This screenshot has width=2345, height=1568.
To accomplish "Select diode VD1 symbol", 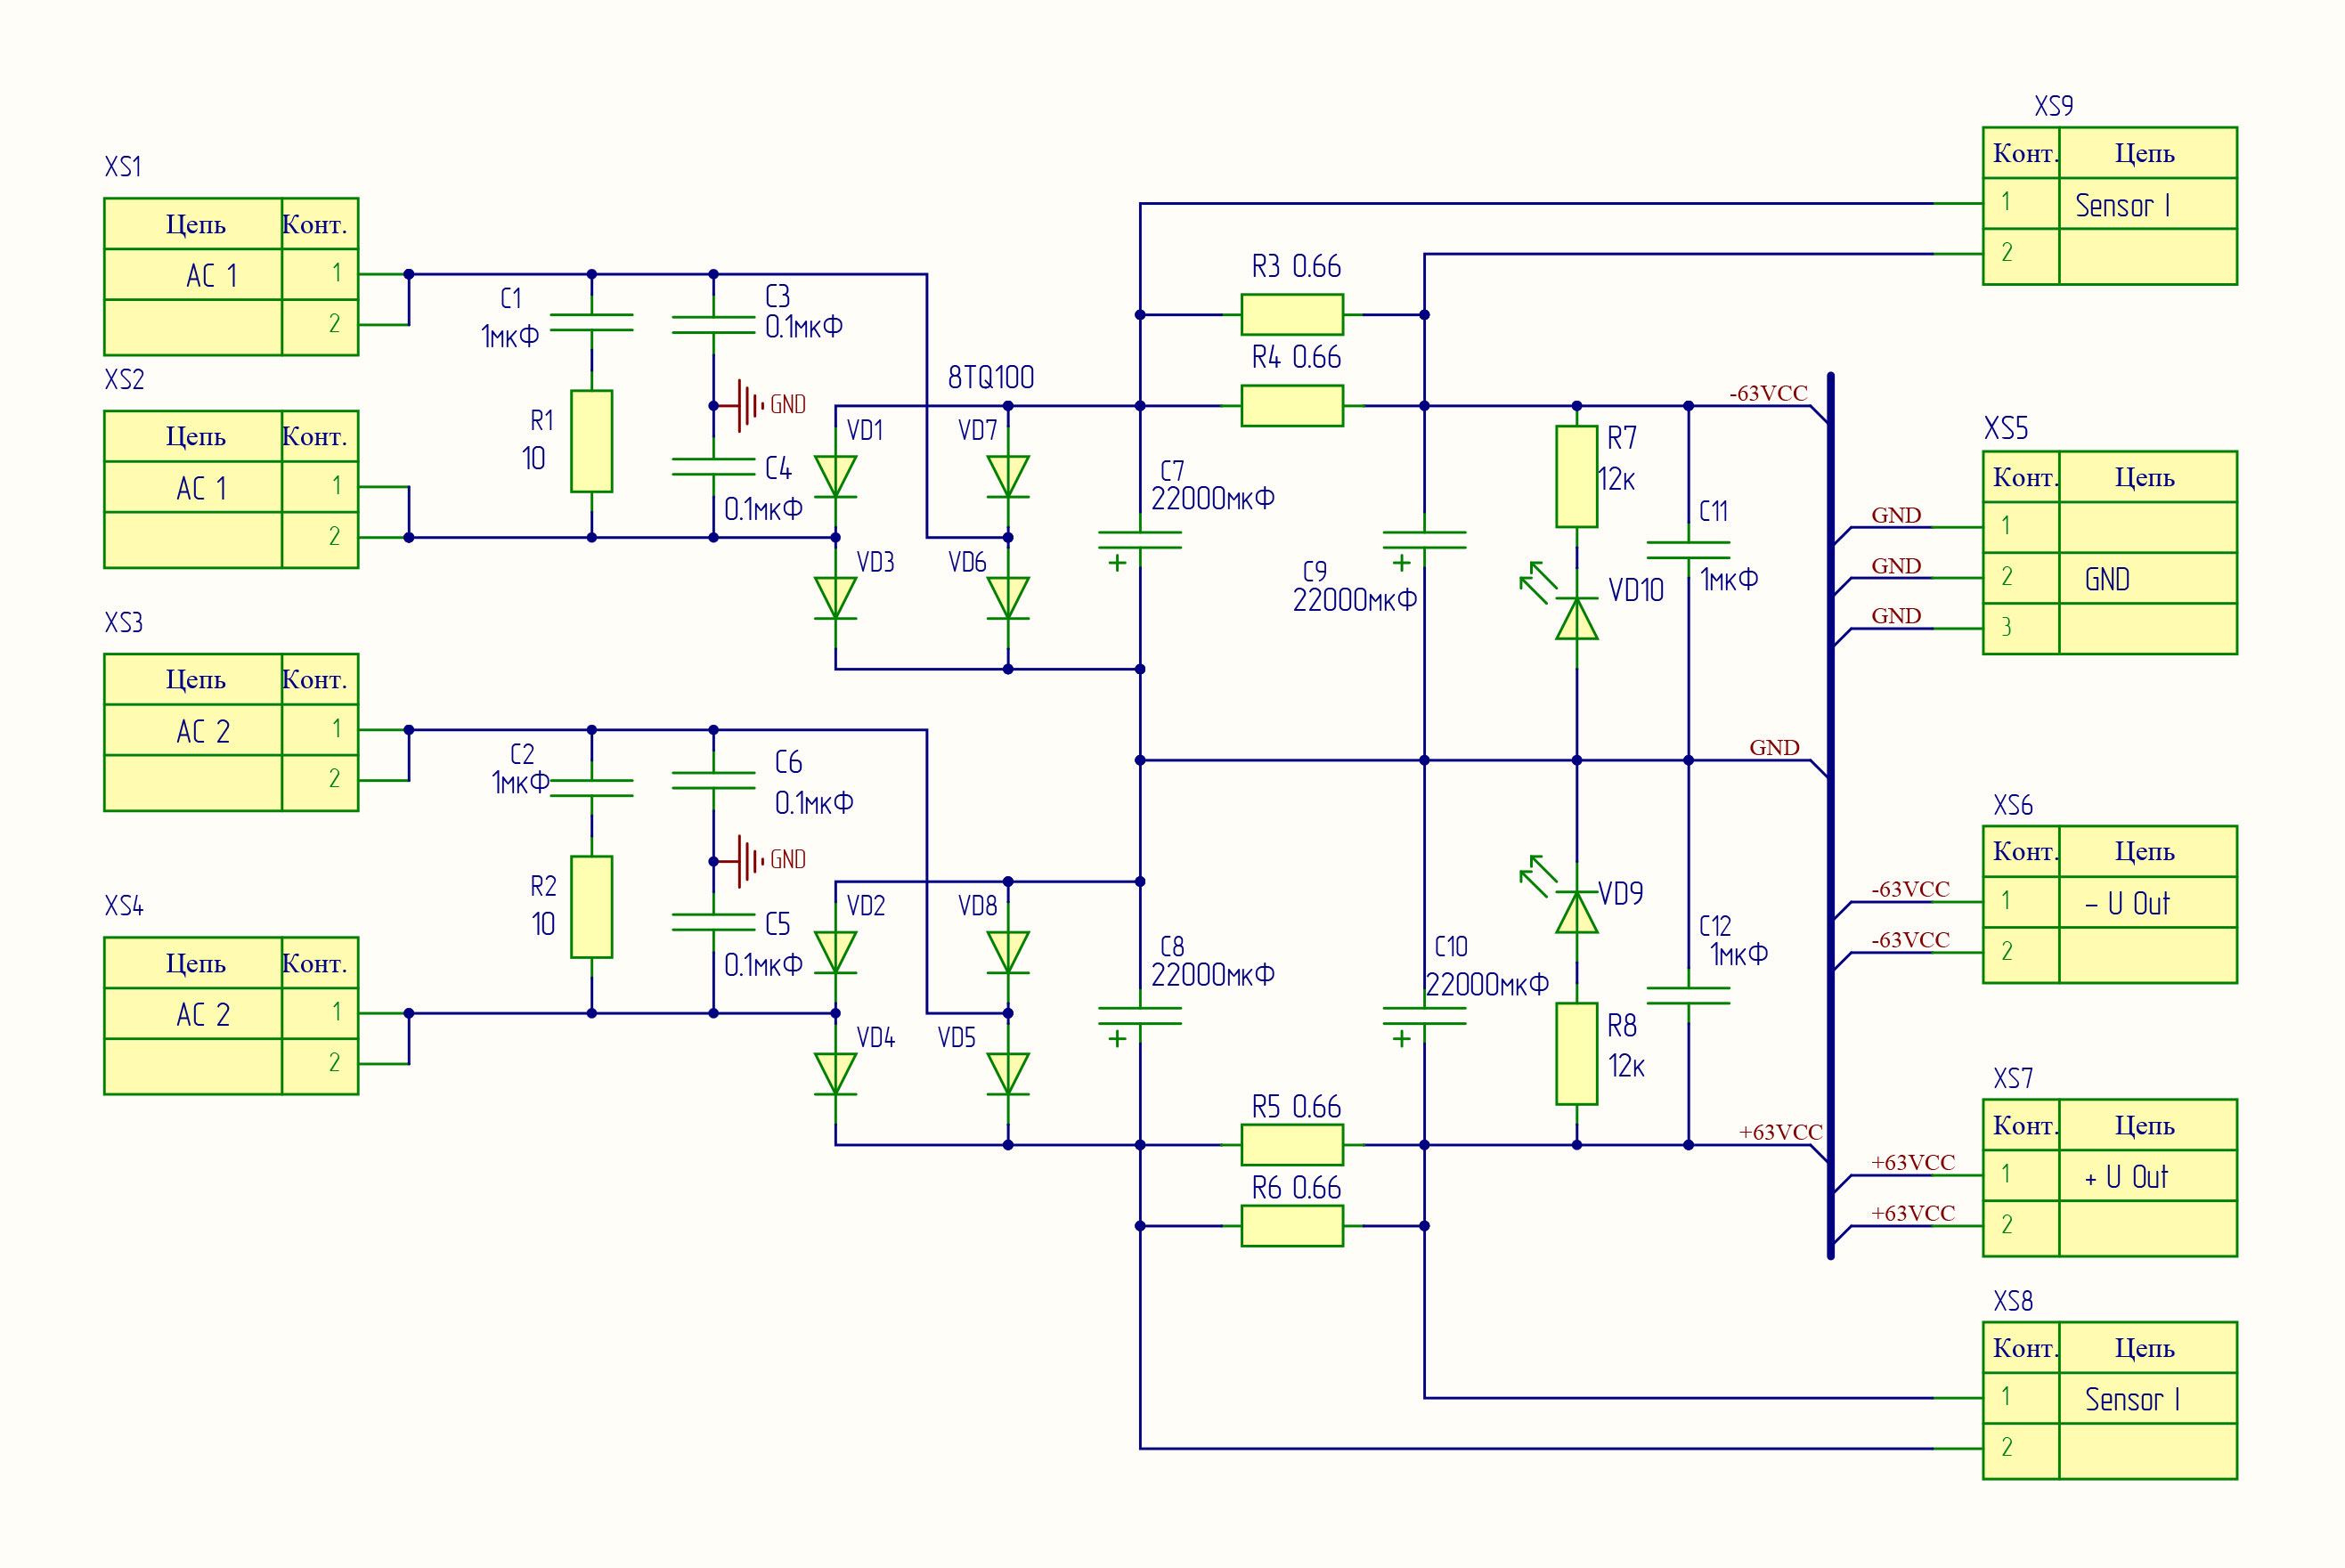I will (835, 476).
